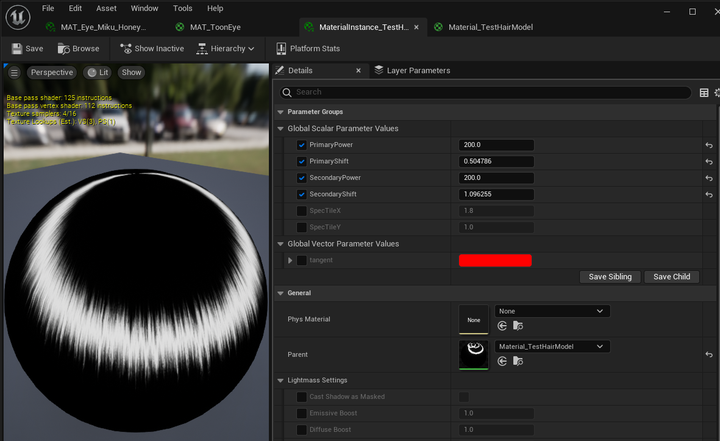Image resolution: width=720 pixels, height=441 pixels.
Task: Open the Asset menu
Action: [106, 8]
